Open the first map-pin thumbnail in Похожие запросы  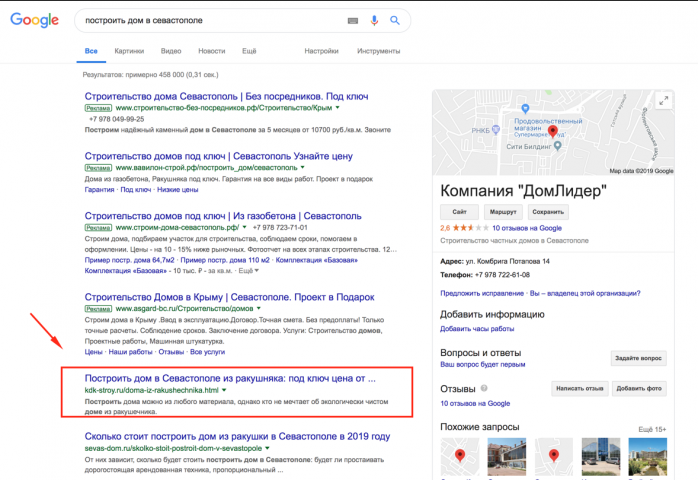(460, 457)
